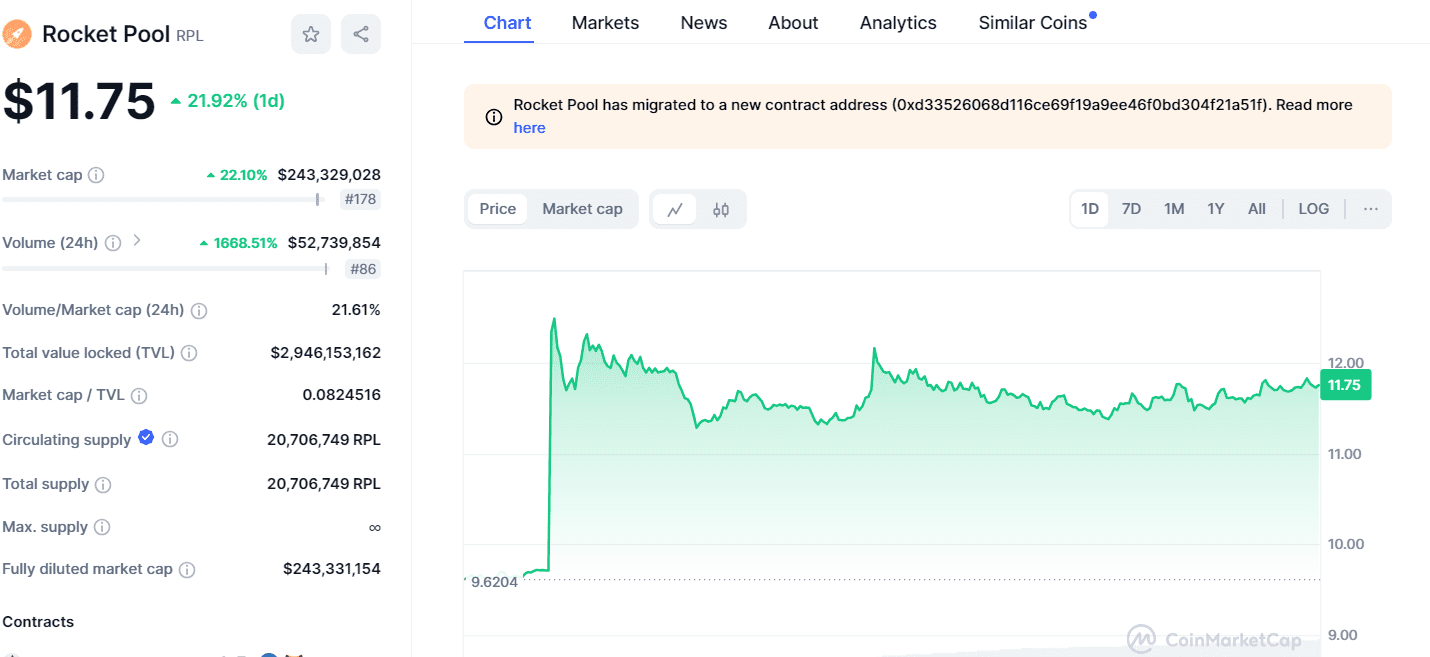The image size is (1430, 657).
Task: Select the line chart icon
Action: [674, 209]
